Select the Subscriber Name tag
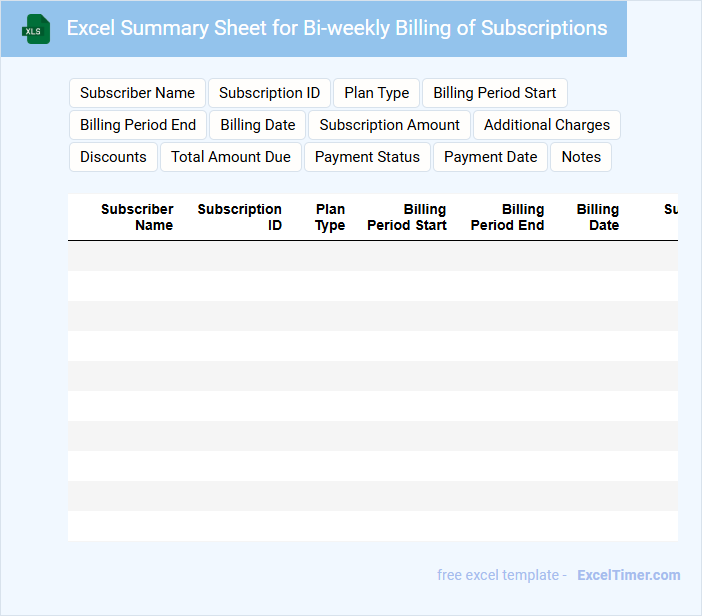 [137, 93]
